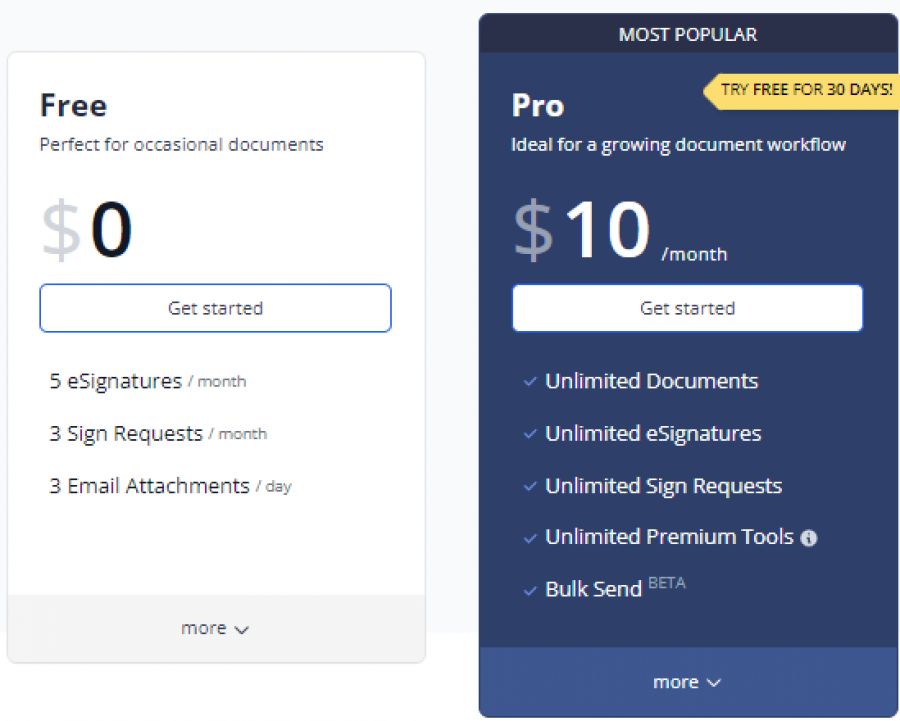
Task: Click the checkmark beside Bulk Send
Action: [530, 590]
